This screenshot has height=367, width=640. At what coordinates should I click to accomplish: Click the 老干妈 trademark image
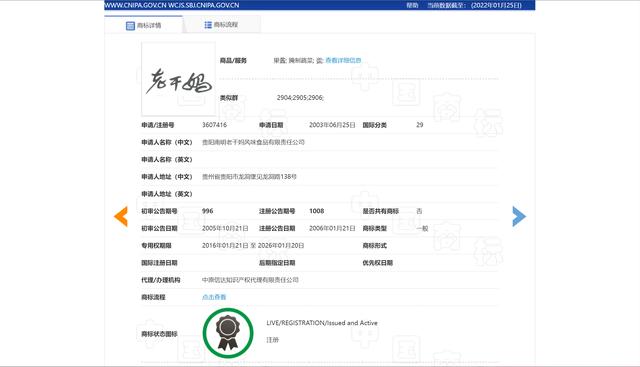178,79
